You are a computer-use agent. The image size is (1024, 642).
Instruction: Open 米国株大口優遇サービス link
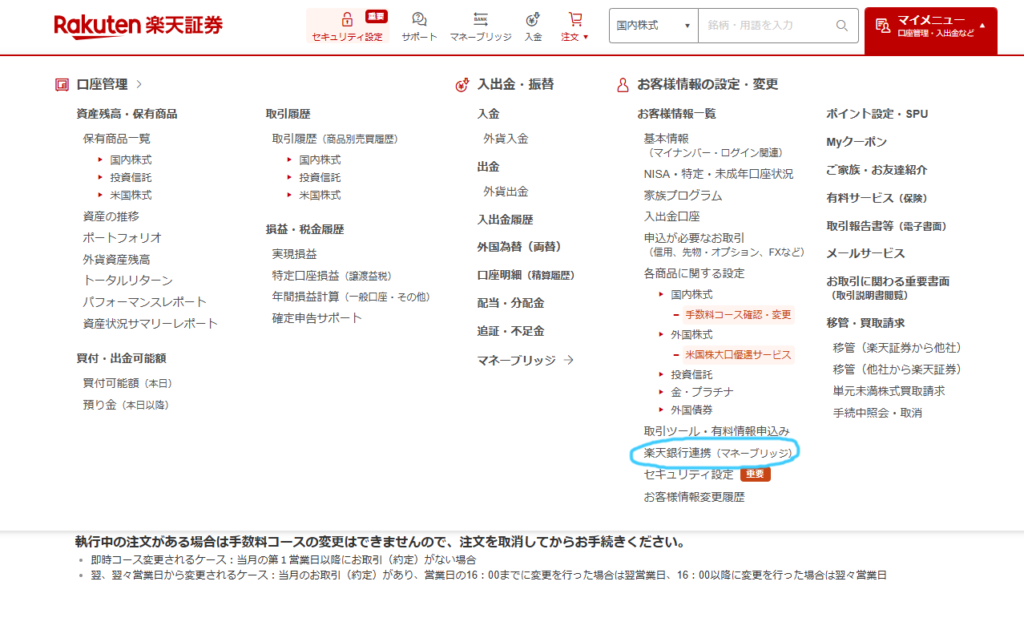738,355
